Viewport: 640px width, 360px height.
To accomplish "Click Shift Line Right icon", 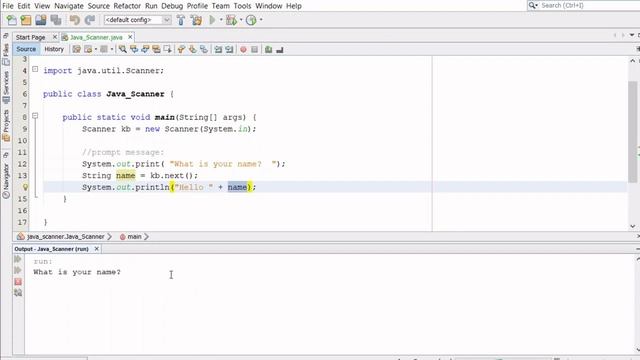I will coord(229,49).
